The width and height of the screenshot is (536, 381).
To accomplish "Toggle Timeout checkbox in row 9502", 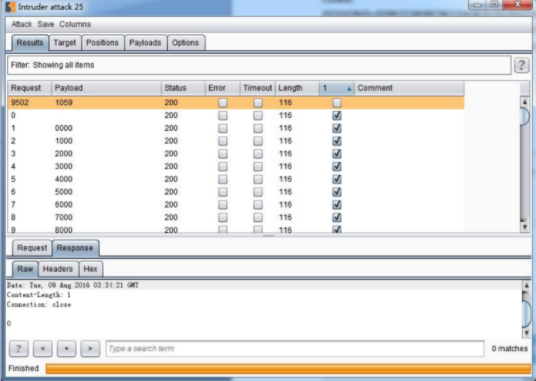I will 258,103.
